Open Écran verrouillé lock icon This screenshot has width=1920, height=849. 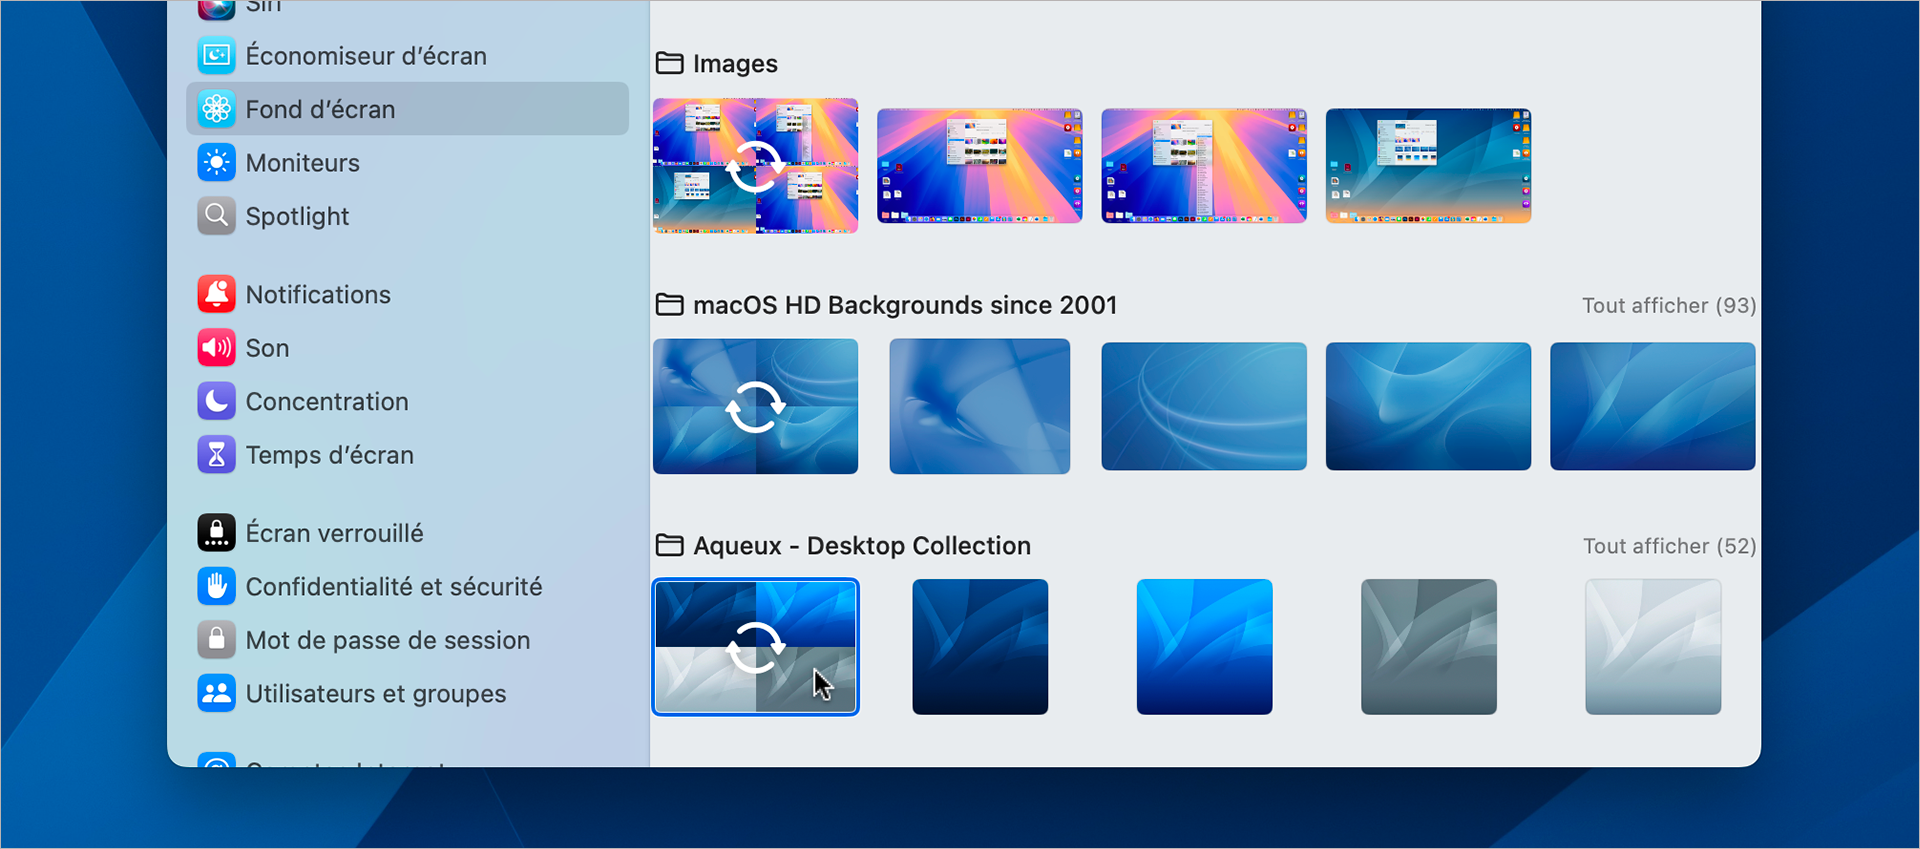(216, 533)
